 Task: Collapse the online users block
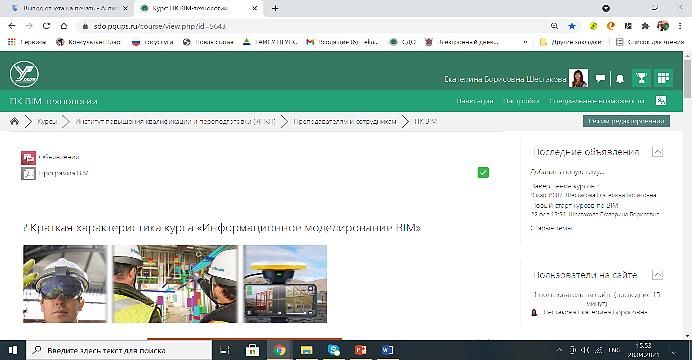(x=657, y=275)
